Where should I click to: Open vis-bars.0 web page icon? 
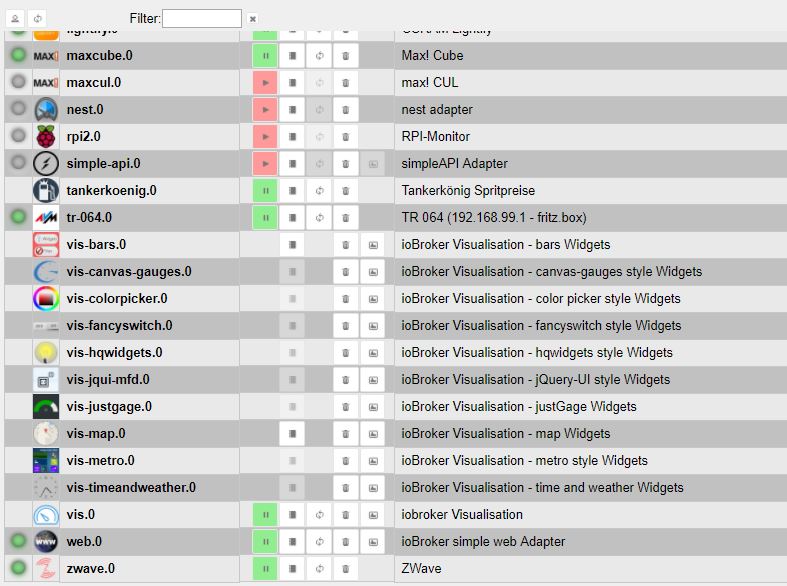373,245
